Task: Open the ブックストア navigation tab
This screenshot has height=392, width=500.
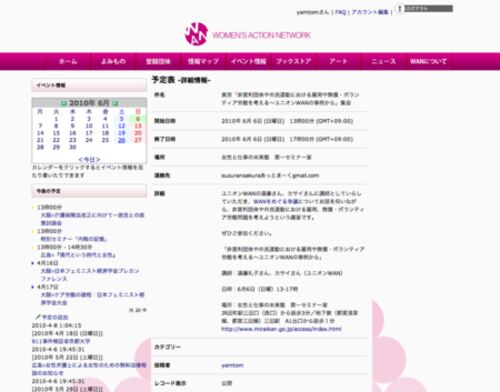Action: (x=294, y=61)
